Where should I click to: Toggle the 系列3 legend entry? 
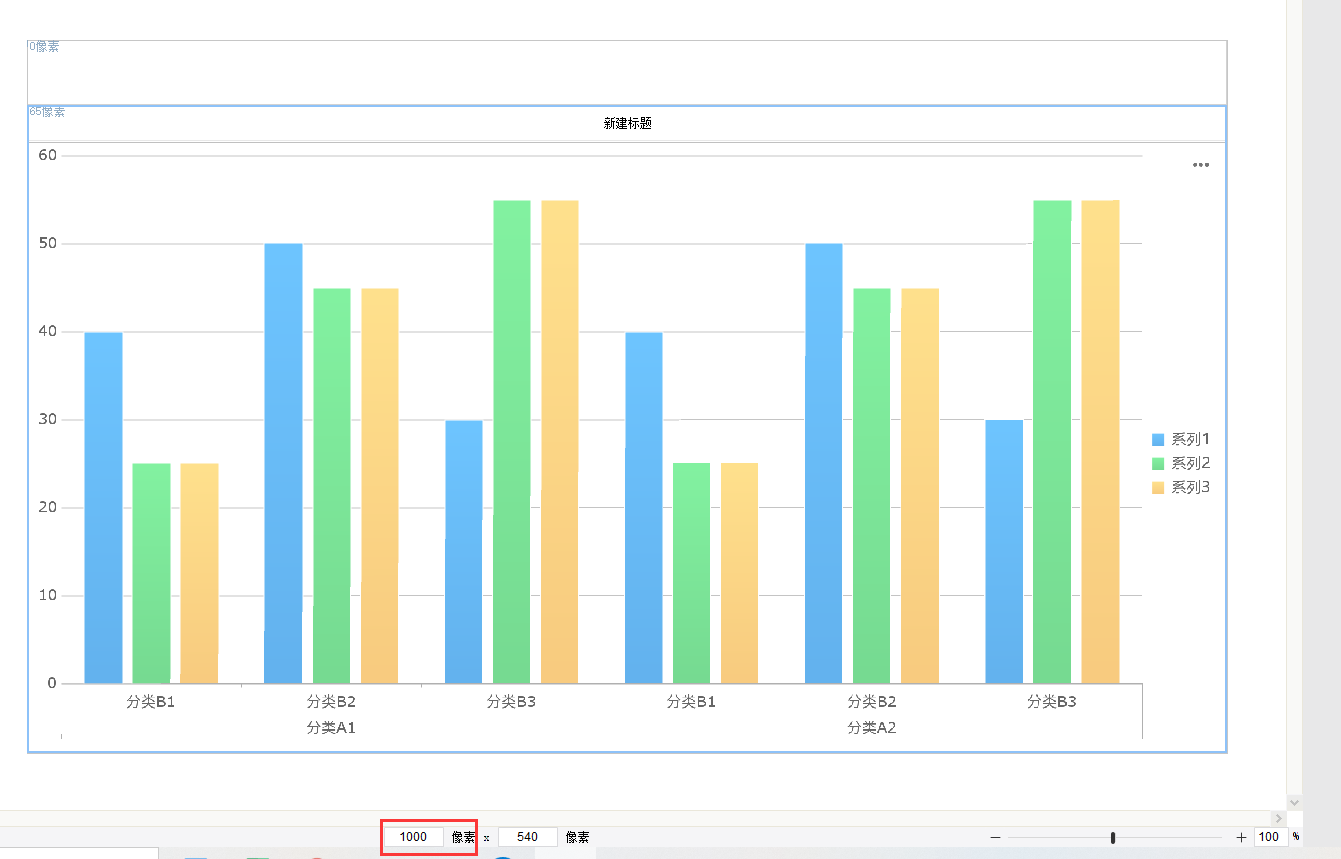coord(1181,487)
